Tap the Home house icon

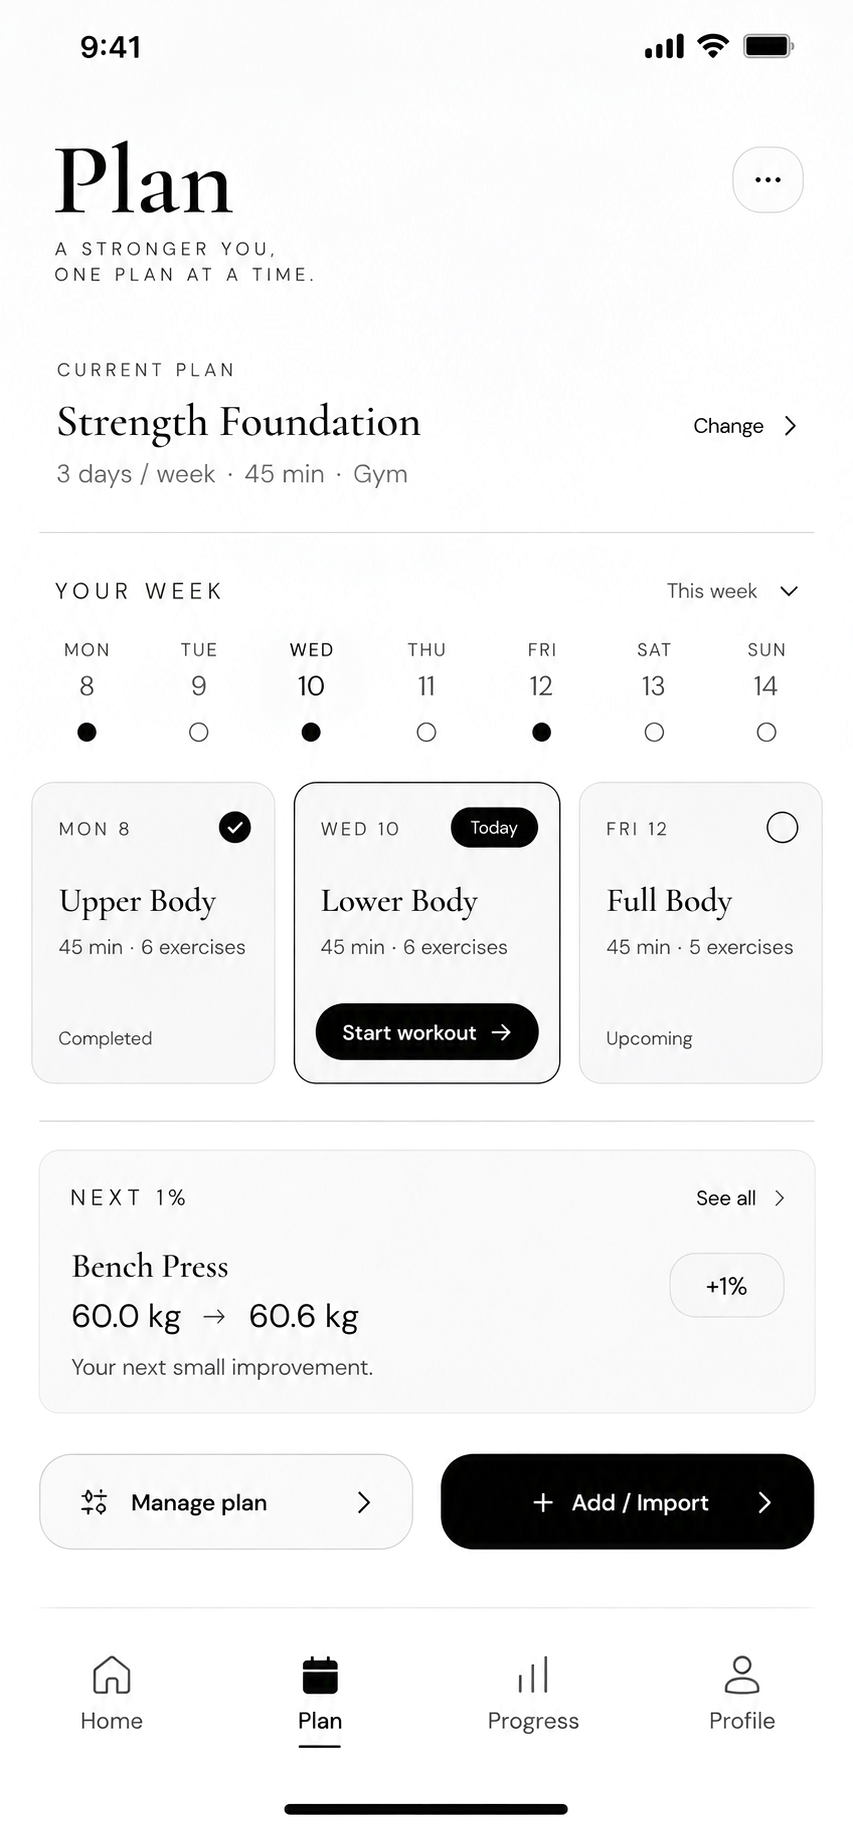point(111,1675)
